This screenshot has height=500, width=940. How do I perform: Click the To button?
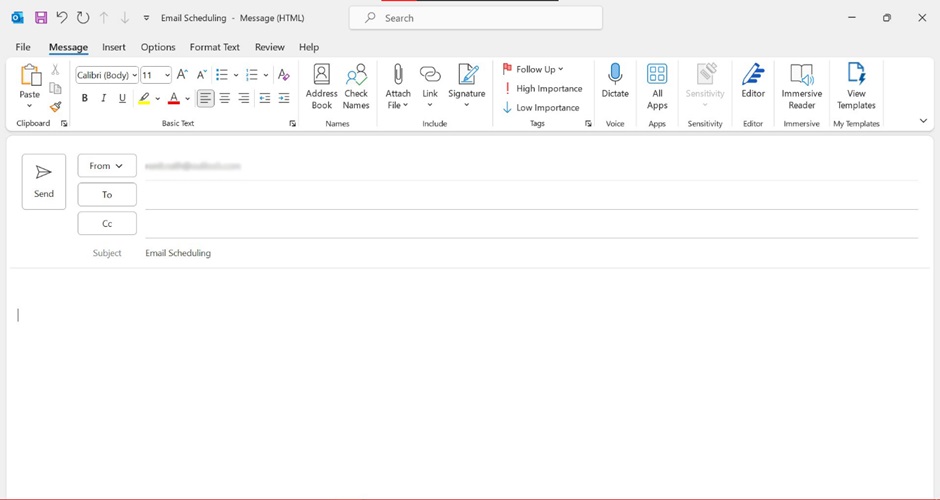coord(107,194)
